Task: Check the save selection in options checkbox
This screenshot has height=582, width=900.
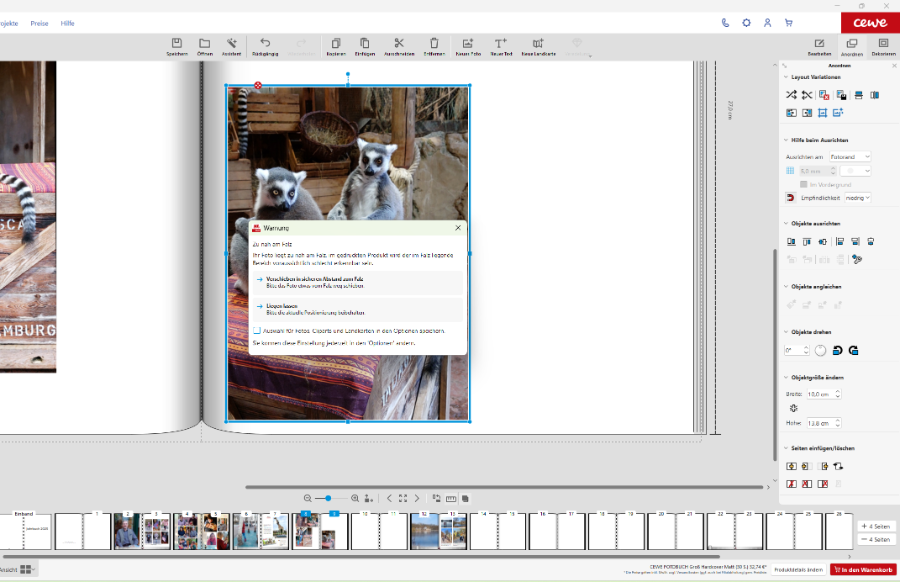Action: click(257, 330)
